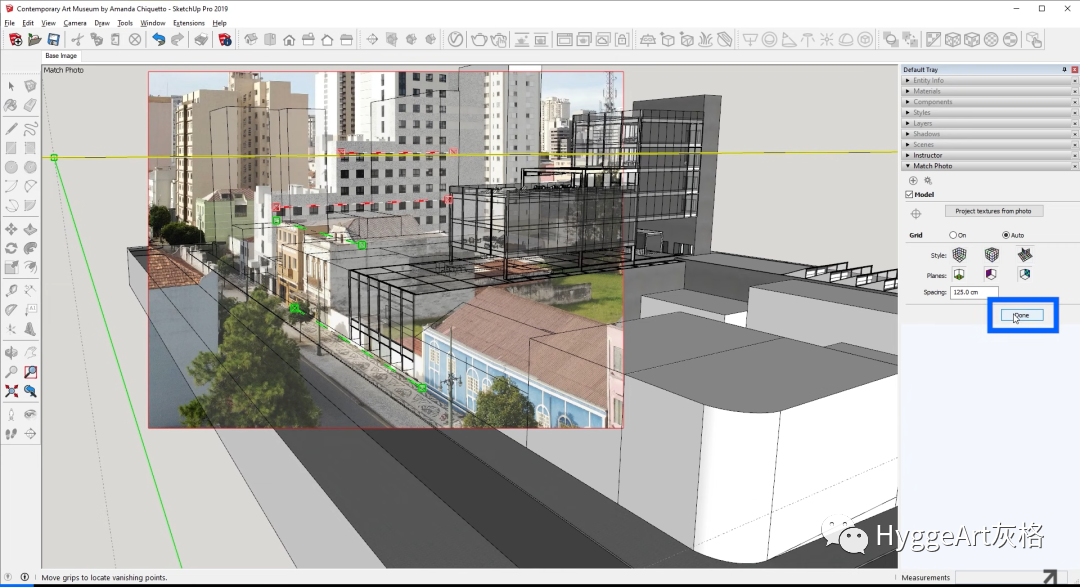The image size is (1080, 587).
Task: Toggle the second Planes option
Action: tap(991, 274)
